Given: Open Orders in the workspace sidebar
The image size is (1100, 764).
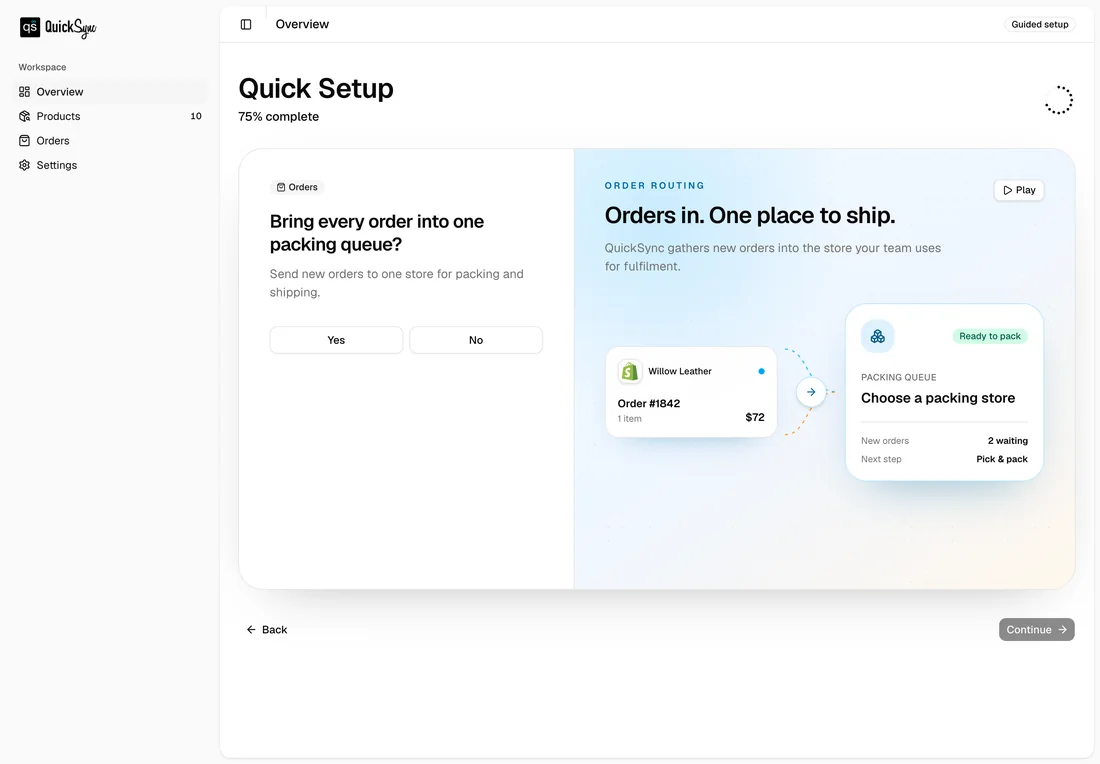Looking at the screenshot, I should point(110,141).
